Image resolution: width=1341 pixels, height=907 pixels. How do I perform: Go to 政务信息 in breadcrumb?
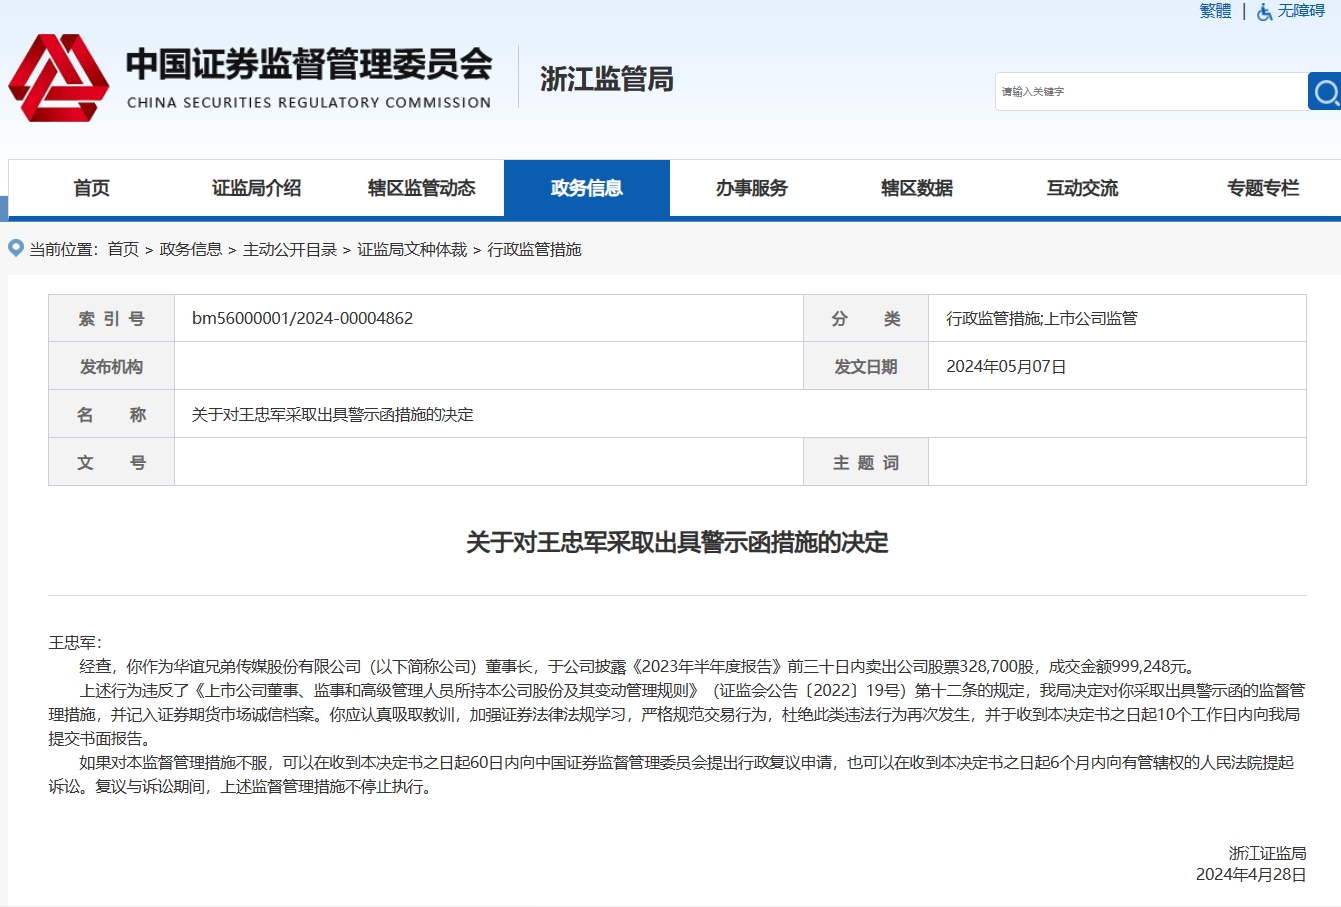click(191, 249)
